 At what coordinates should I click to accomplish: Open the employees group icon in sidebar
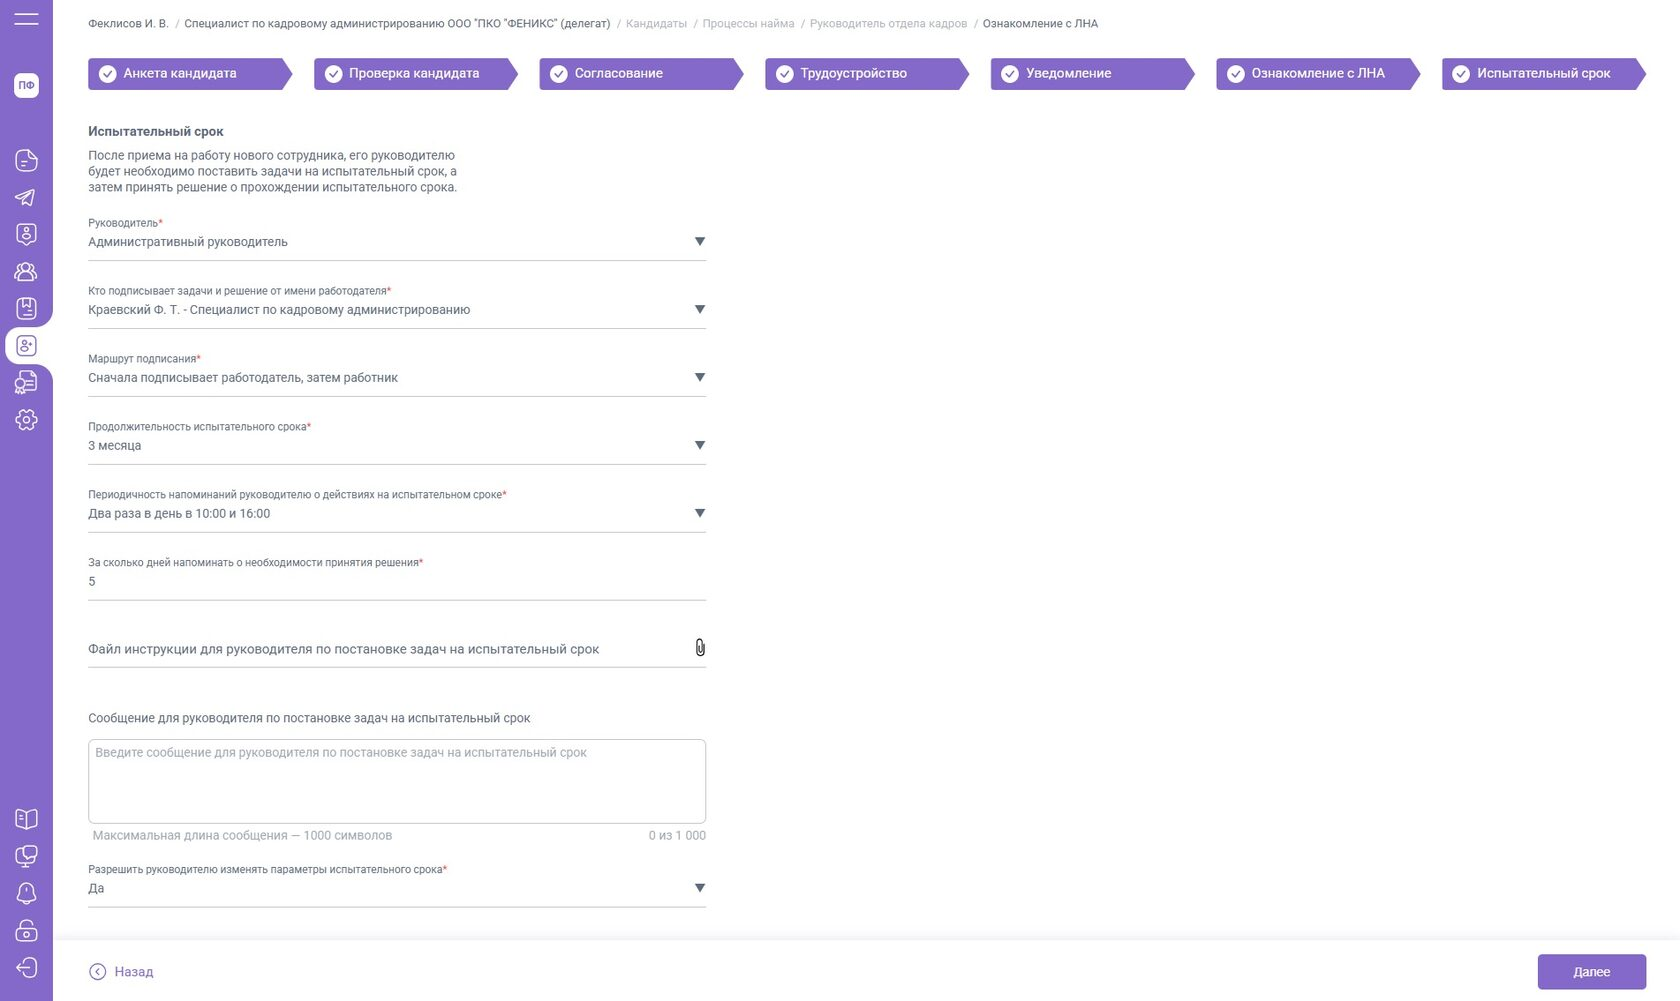point(26,271)
